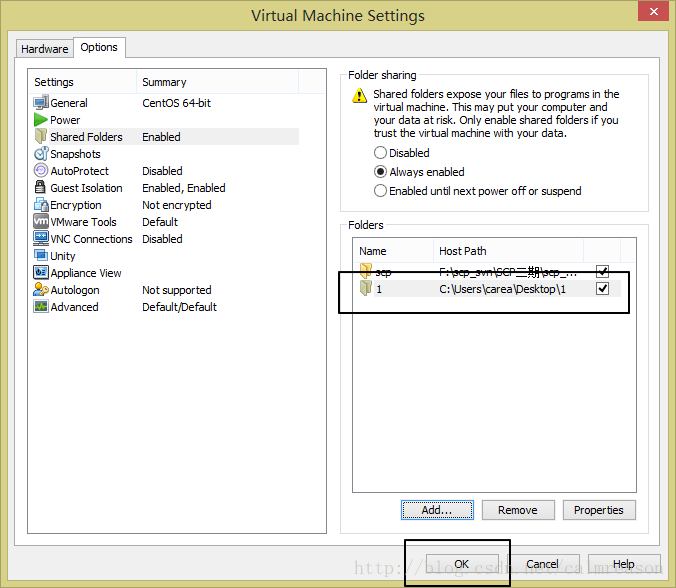
Task: Select the VNC Connections row
Action: 166,238
